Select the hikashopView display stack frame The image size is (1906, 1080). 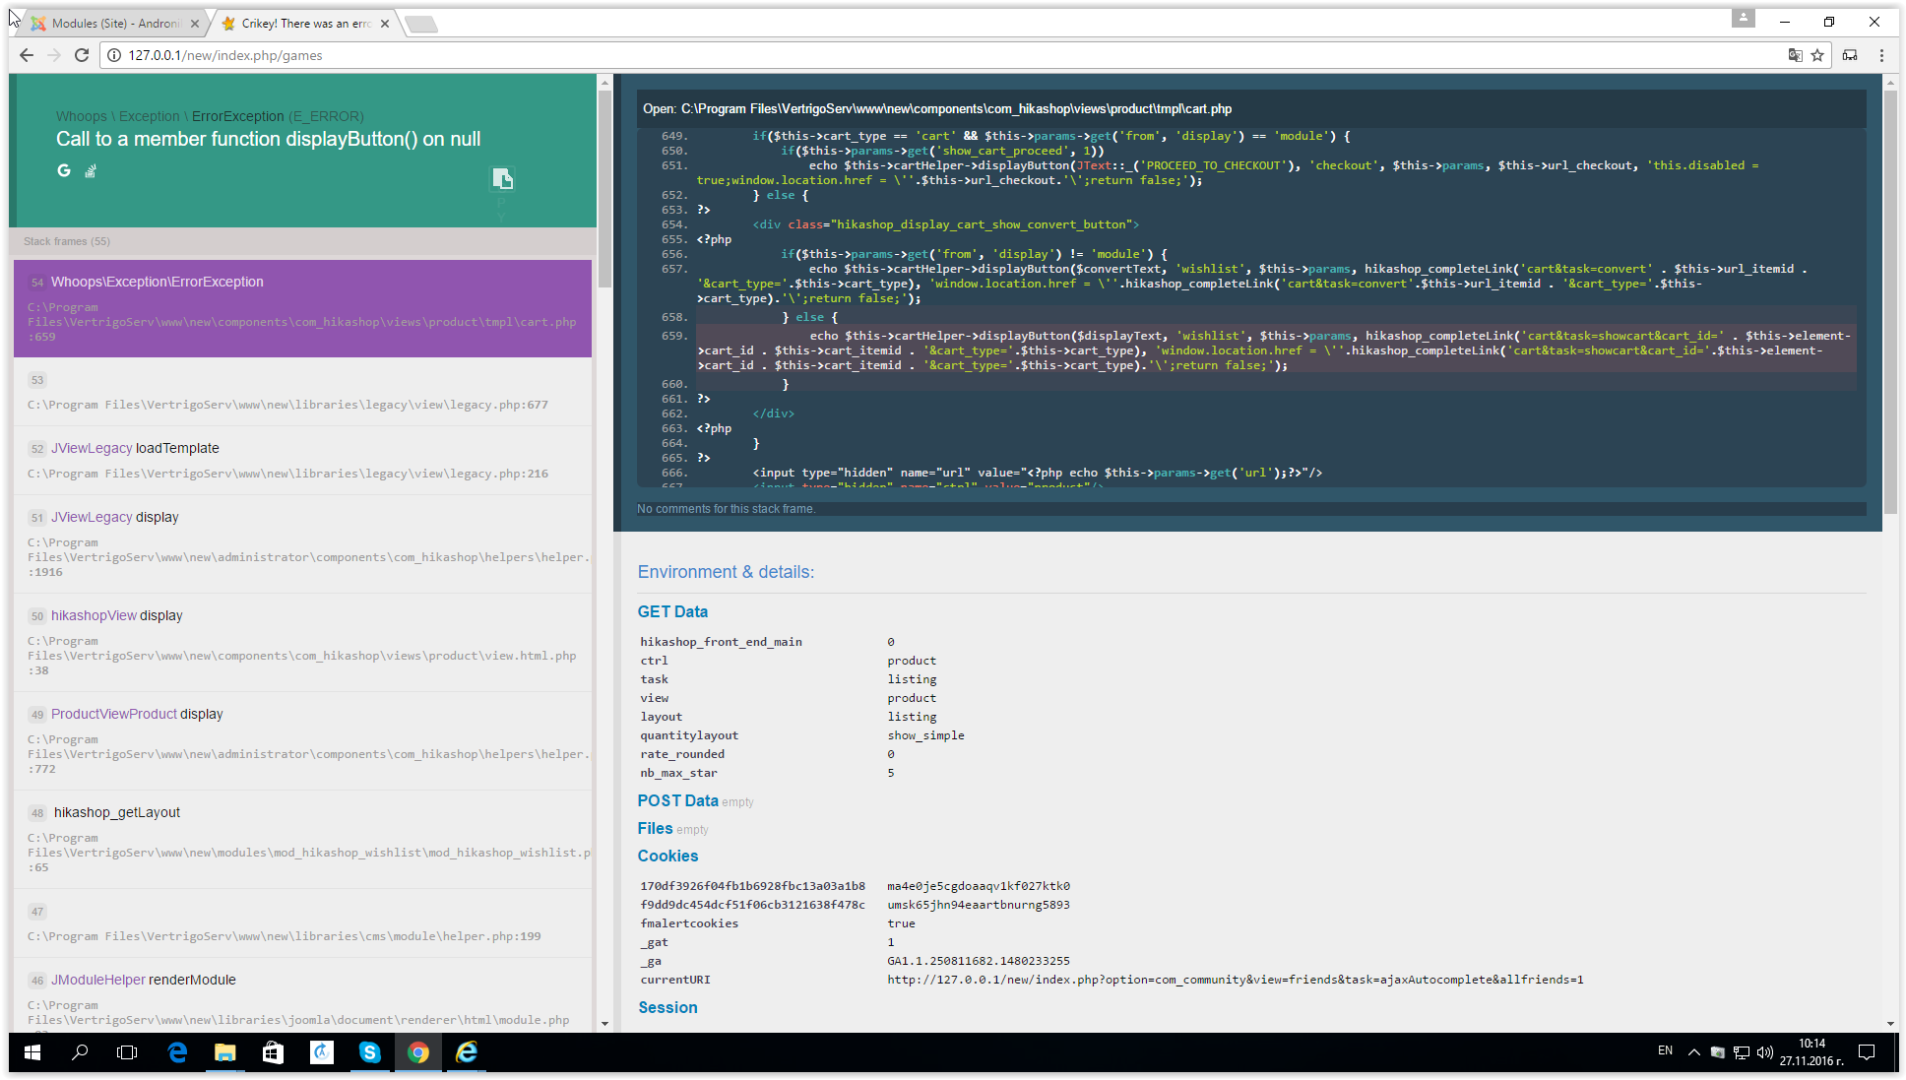tap(302, 641)
